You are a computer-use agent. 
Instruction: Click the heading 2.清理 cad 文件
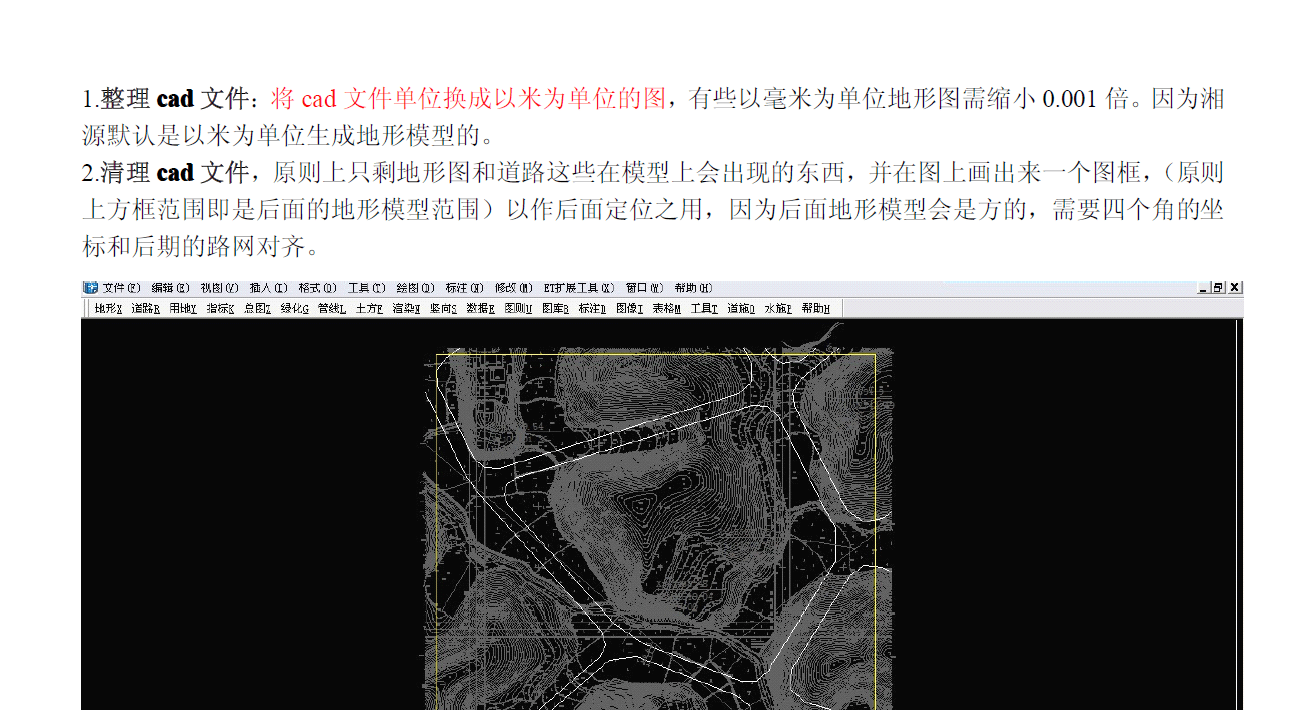pos(165,173)
